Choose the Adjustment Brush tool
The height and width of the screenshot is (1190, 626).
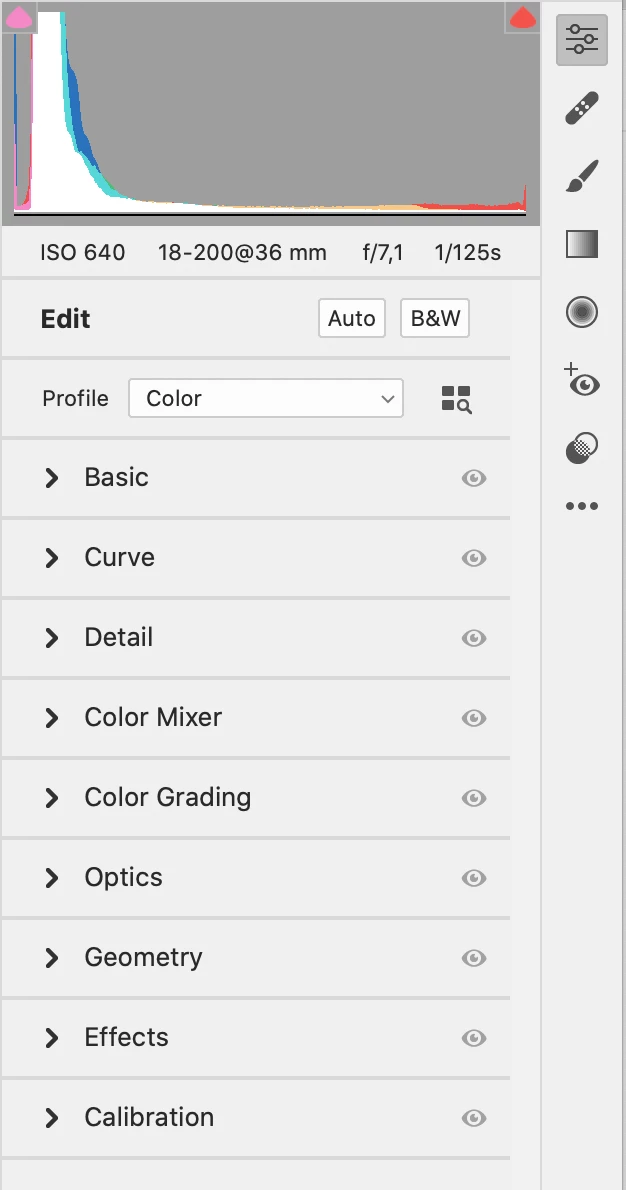582,176
